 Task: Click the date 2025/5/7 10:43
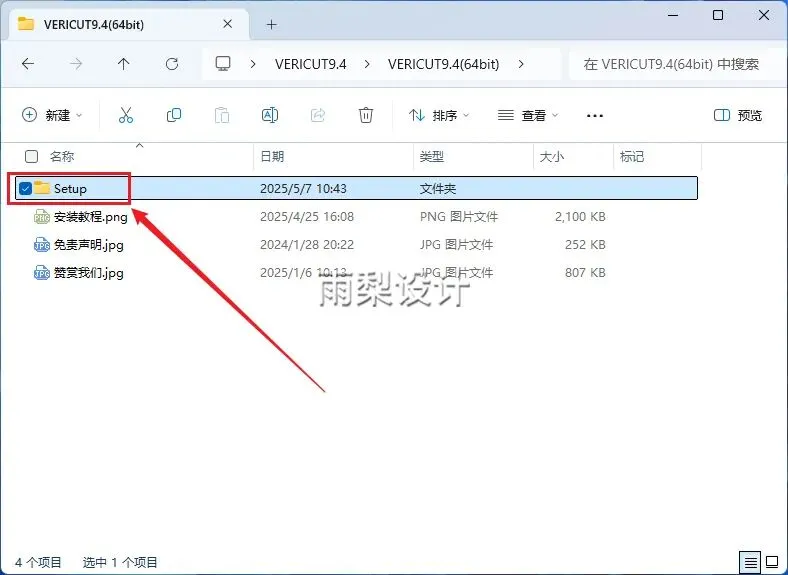[x=303, y=188]
